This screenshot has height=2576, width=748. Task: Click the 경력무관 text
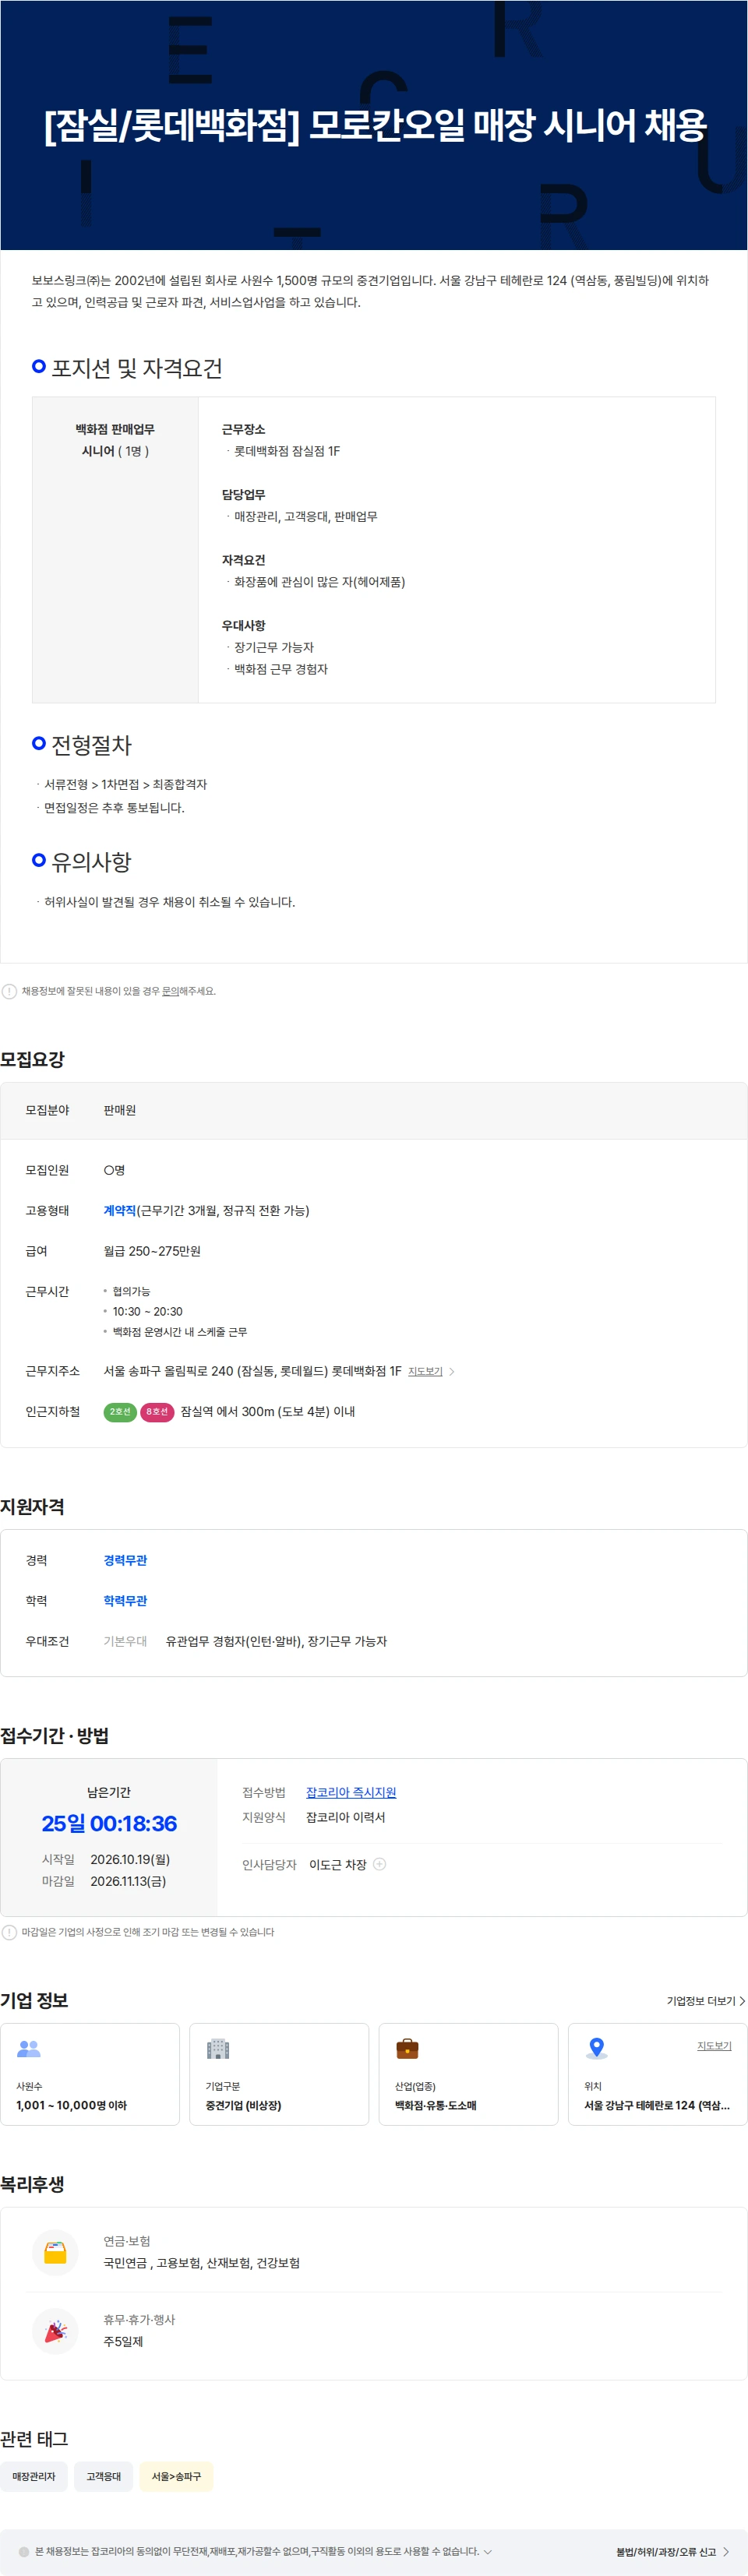[125, 1560]
